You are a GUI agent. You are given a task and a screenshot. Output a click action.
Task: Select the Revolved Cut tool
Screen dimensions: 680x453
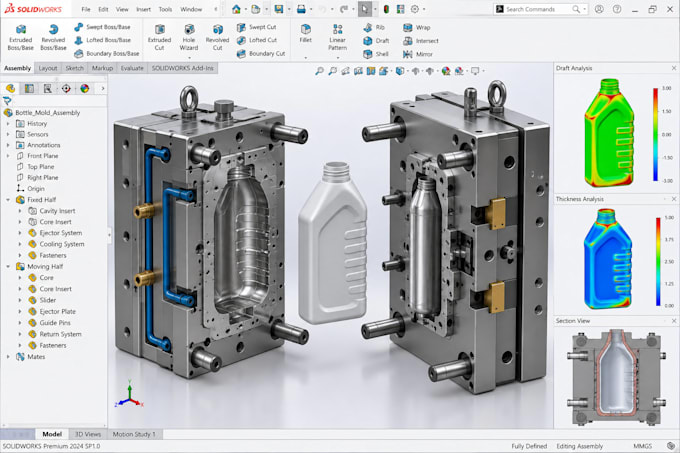(x=217, y=38)
